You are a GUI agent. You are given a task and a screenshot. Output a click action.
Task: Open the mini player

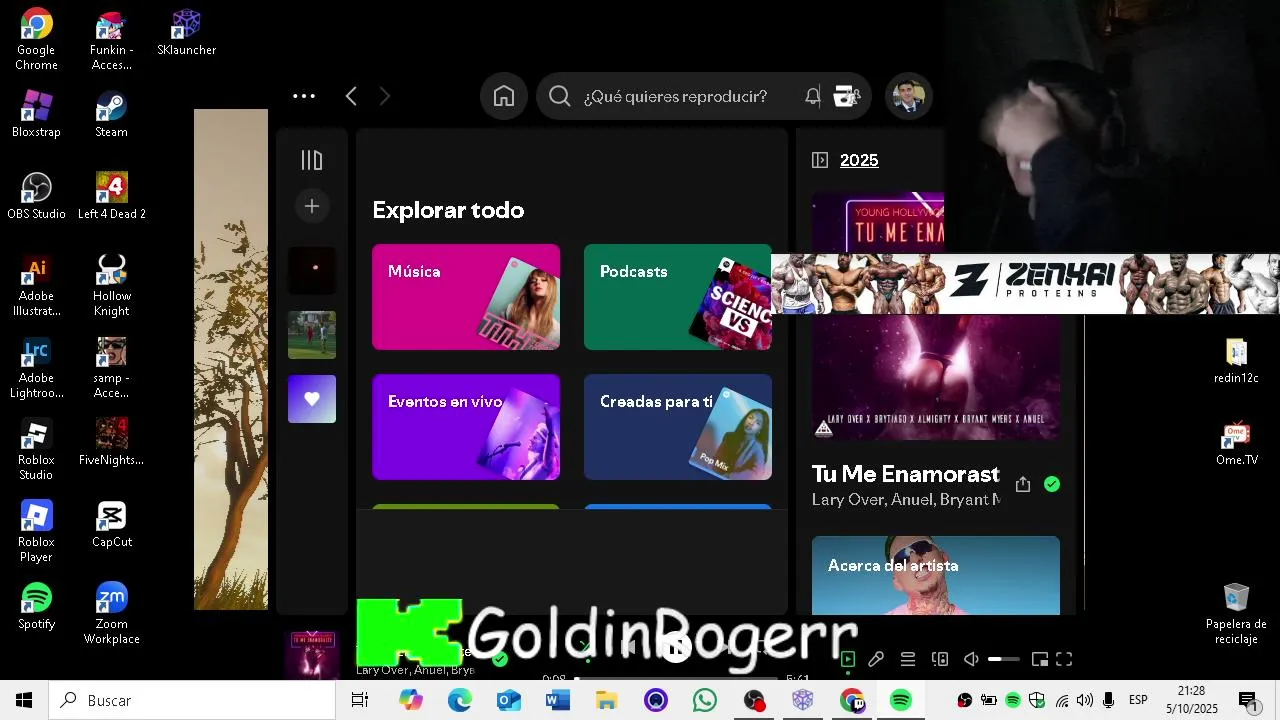[x=1040, y=659]
